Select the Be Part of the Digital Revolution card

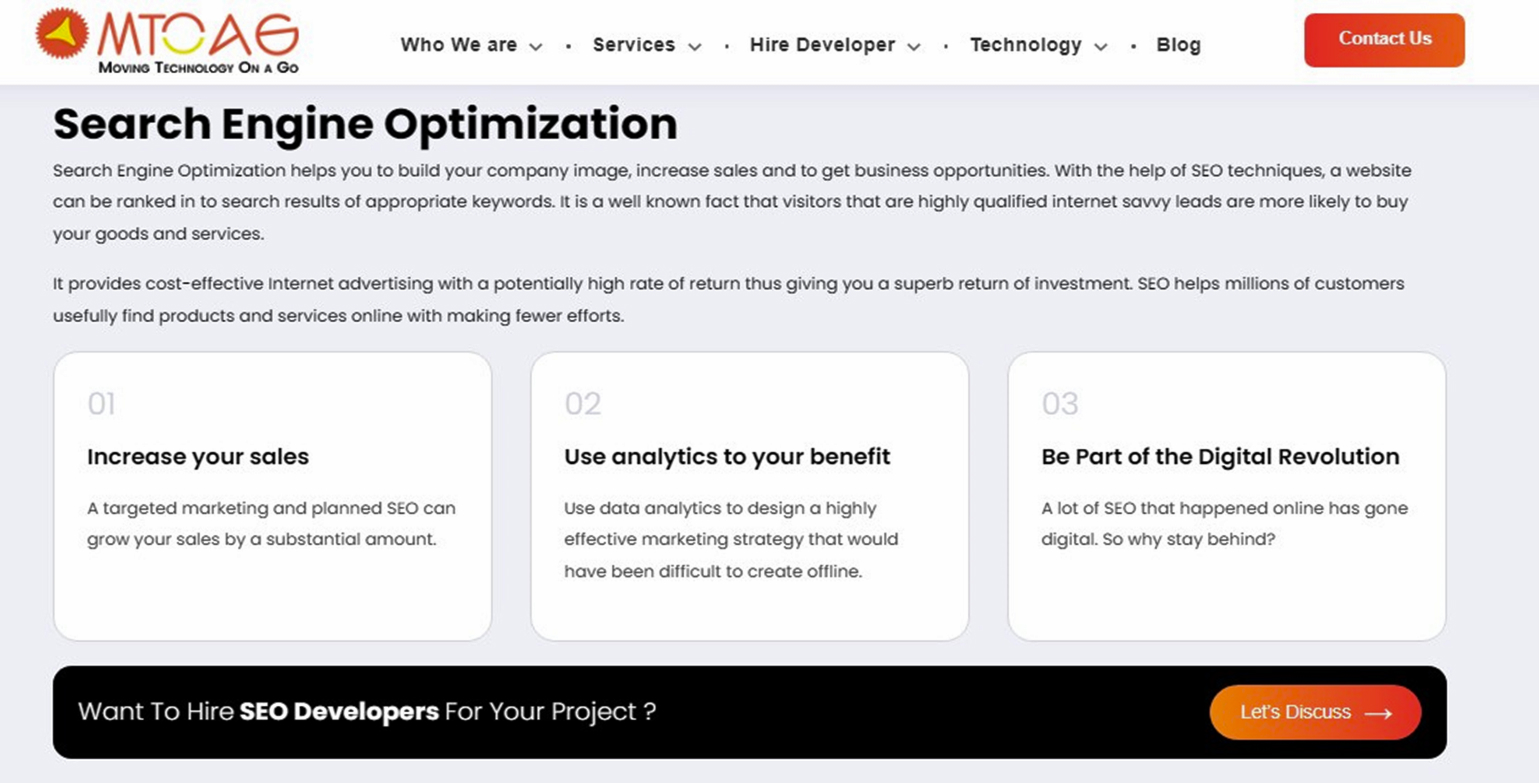[x=1227, y=495]
